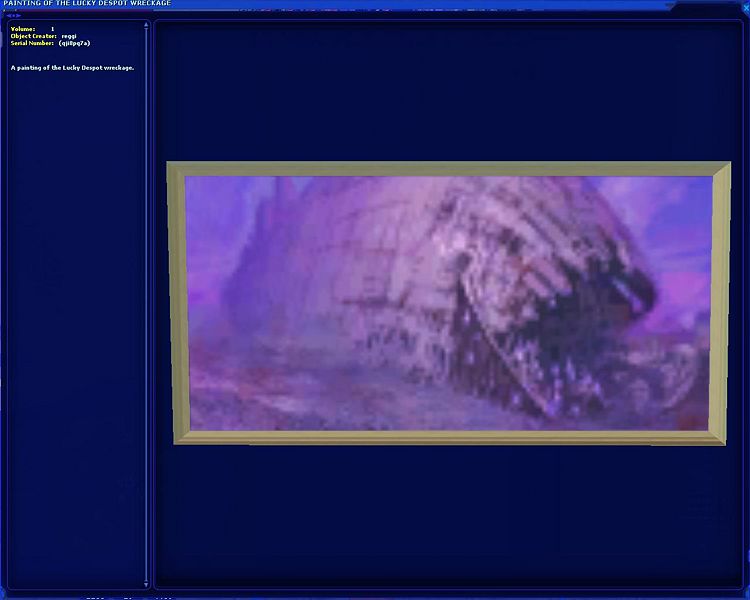
Task: Click the info panel scroll up arrow
Action: coord(146,25)
